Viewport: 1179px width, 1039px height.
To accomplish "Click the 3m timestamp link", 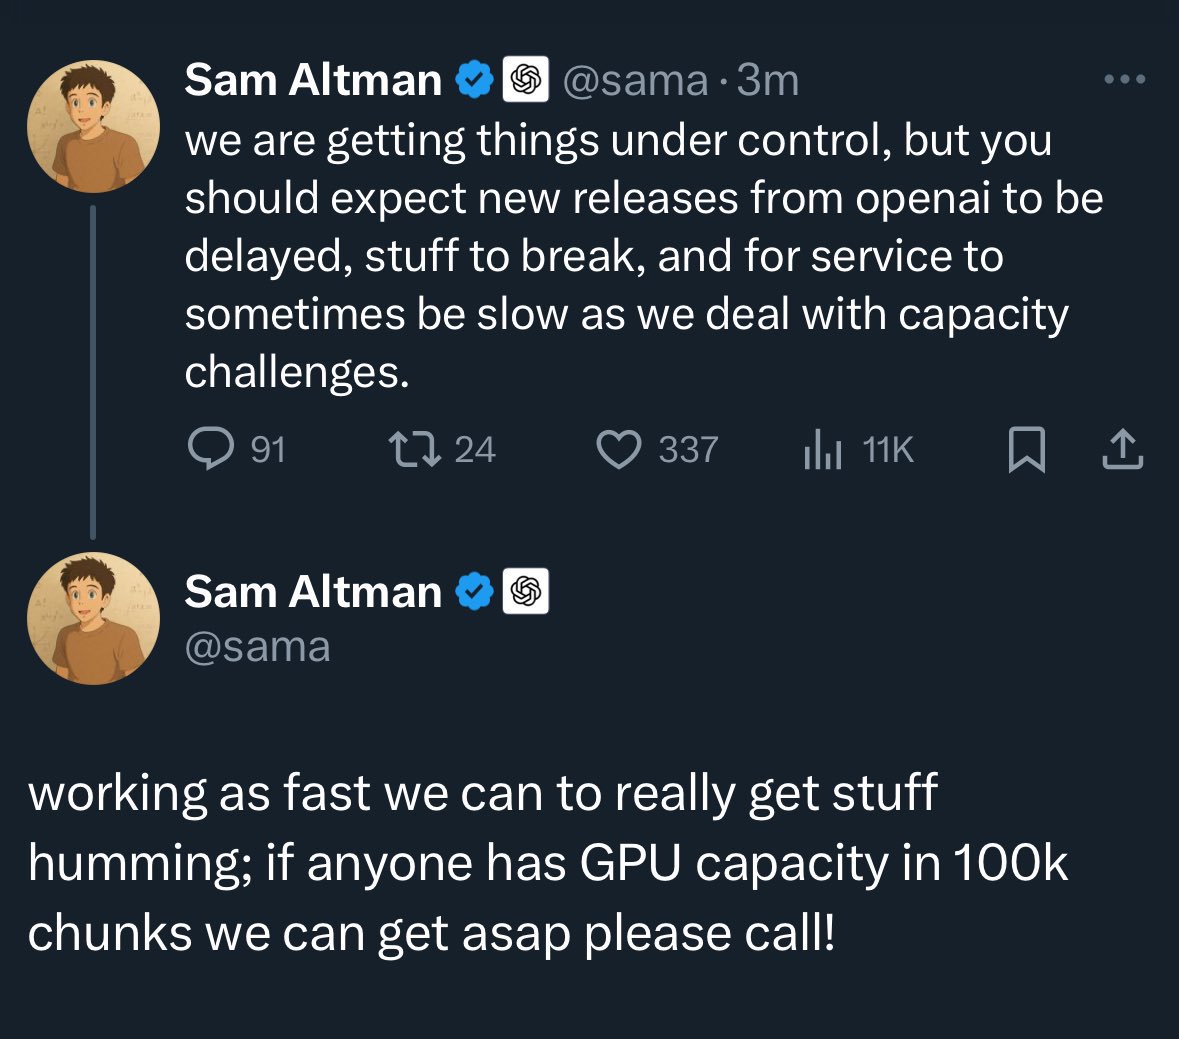I will (768, 80).
